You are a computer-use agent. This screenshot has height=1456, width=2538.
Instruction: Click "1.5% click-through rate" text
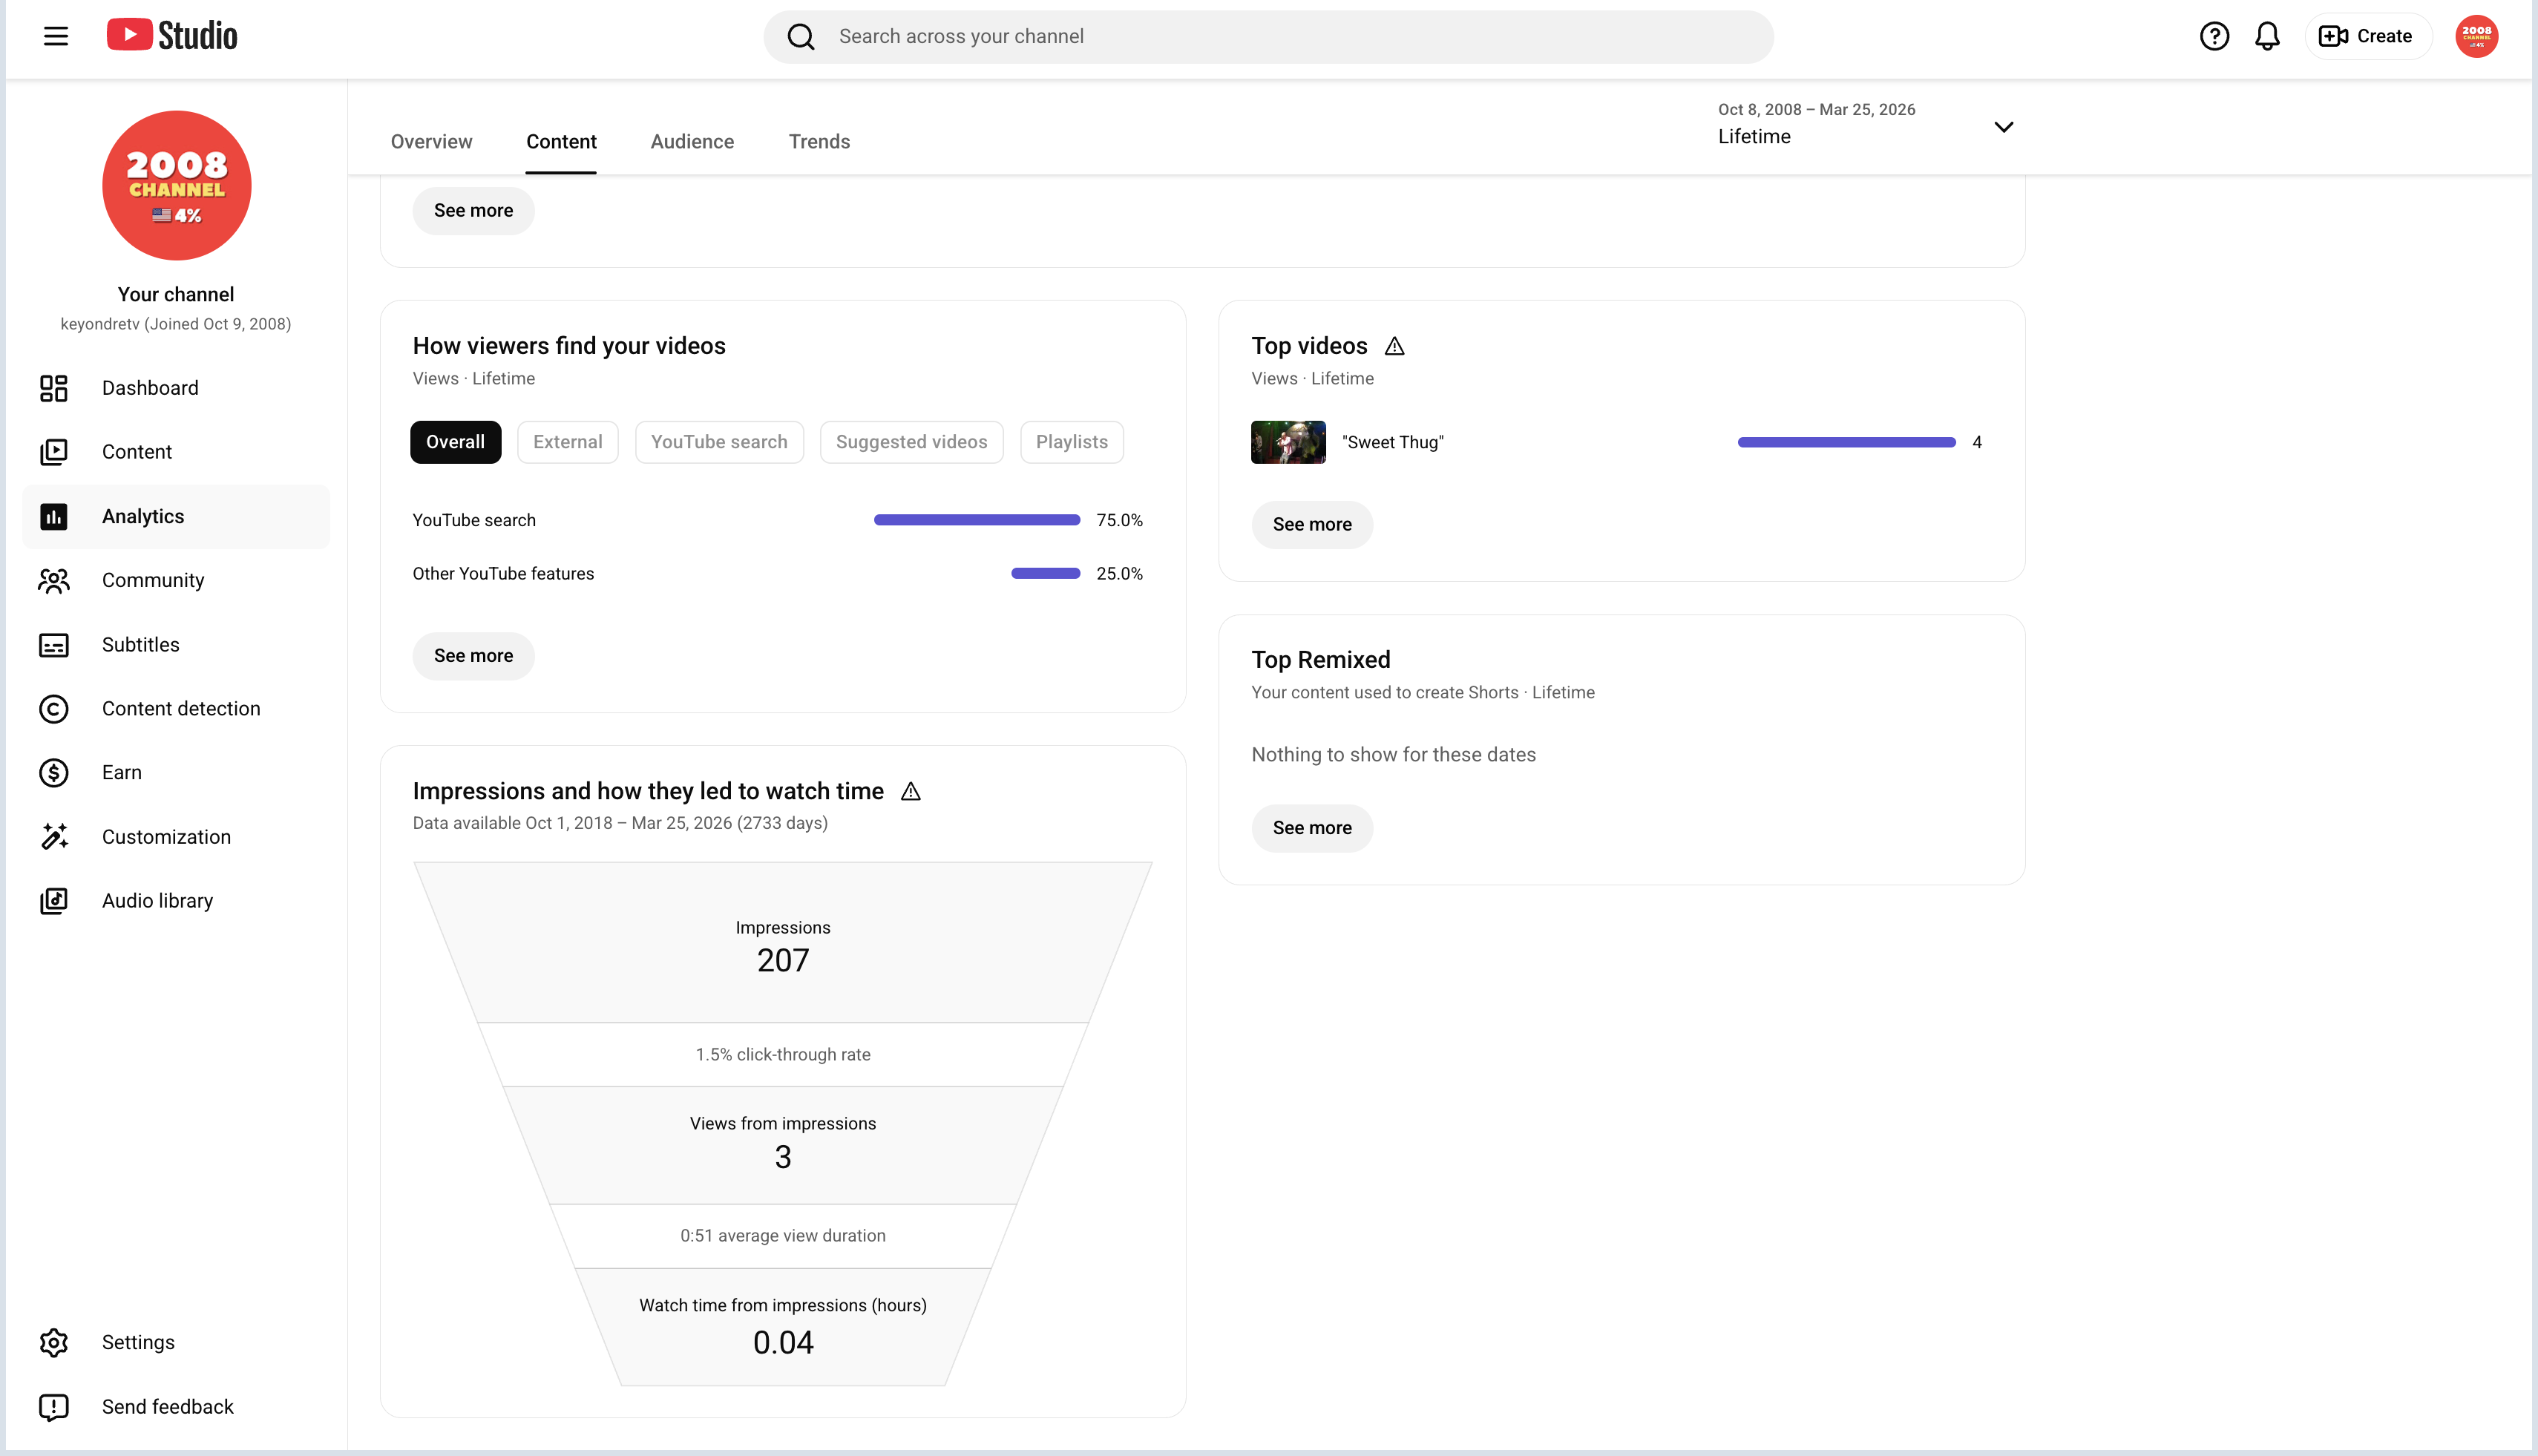tap(783, 1055)
